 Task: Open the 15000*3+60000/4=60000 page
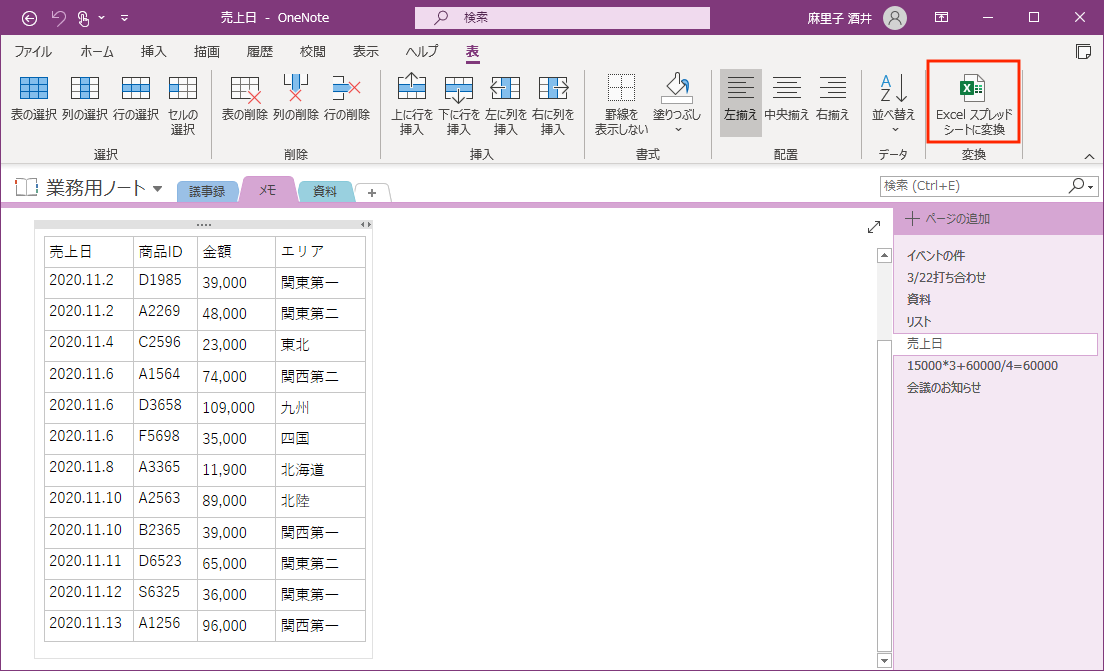tap(981, 365)
